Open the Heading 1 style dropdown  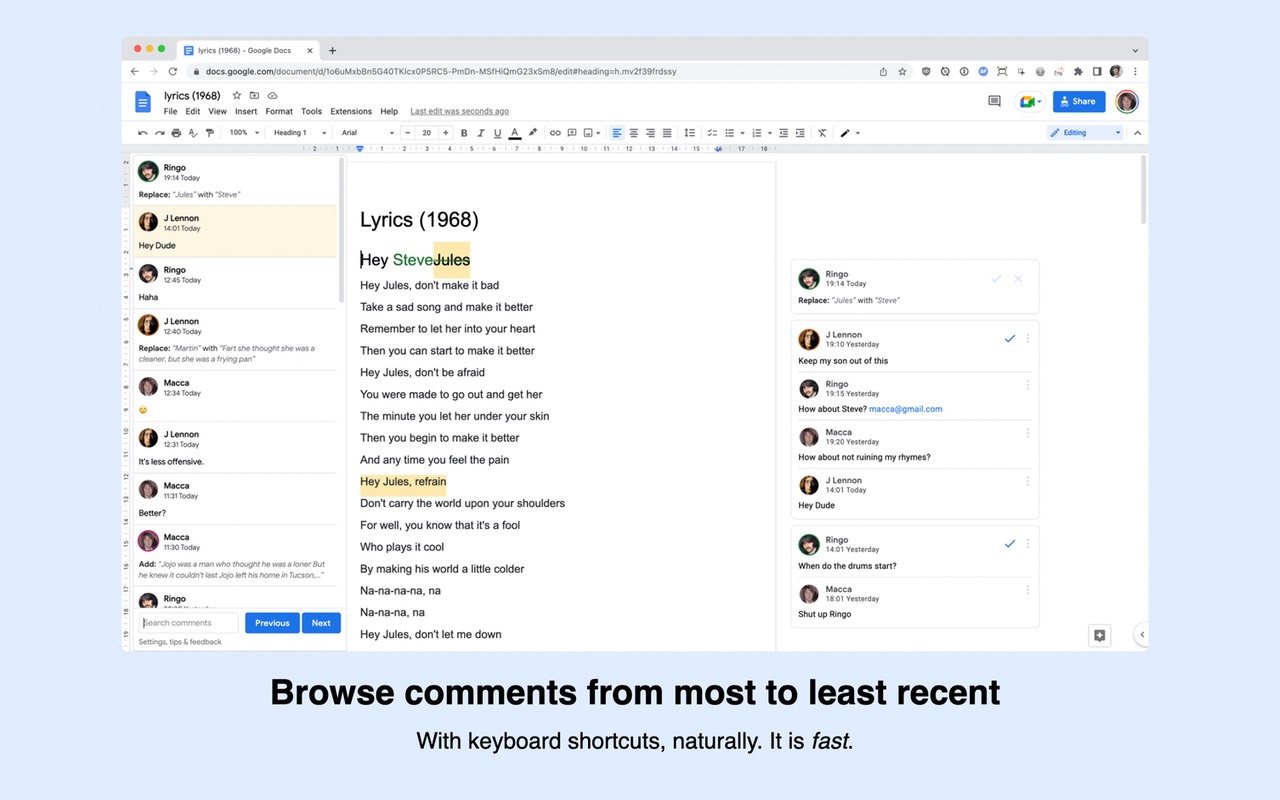301,133
